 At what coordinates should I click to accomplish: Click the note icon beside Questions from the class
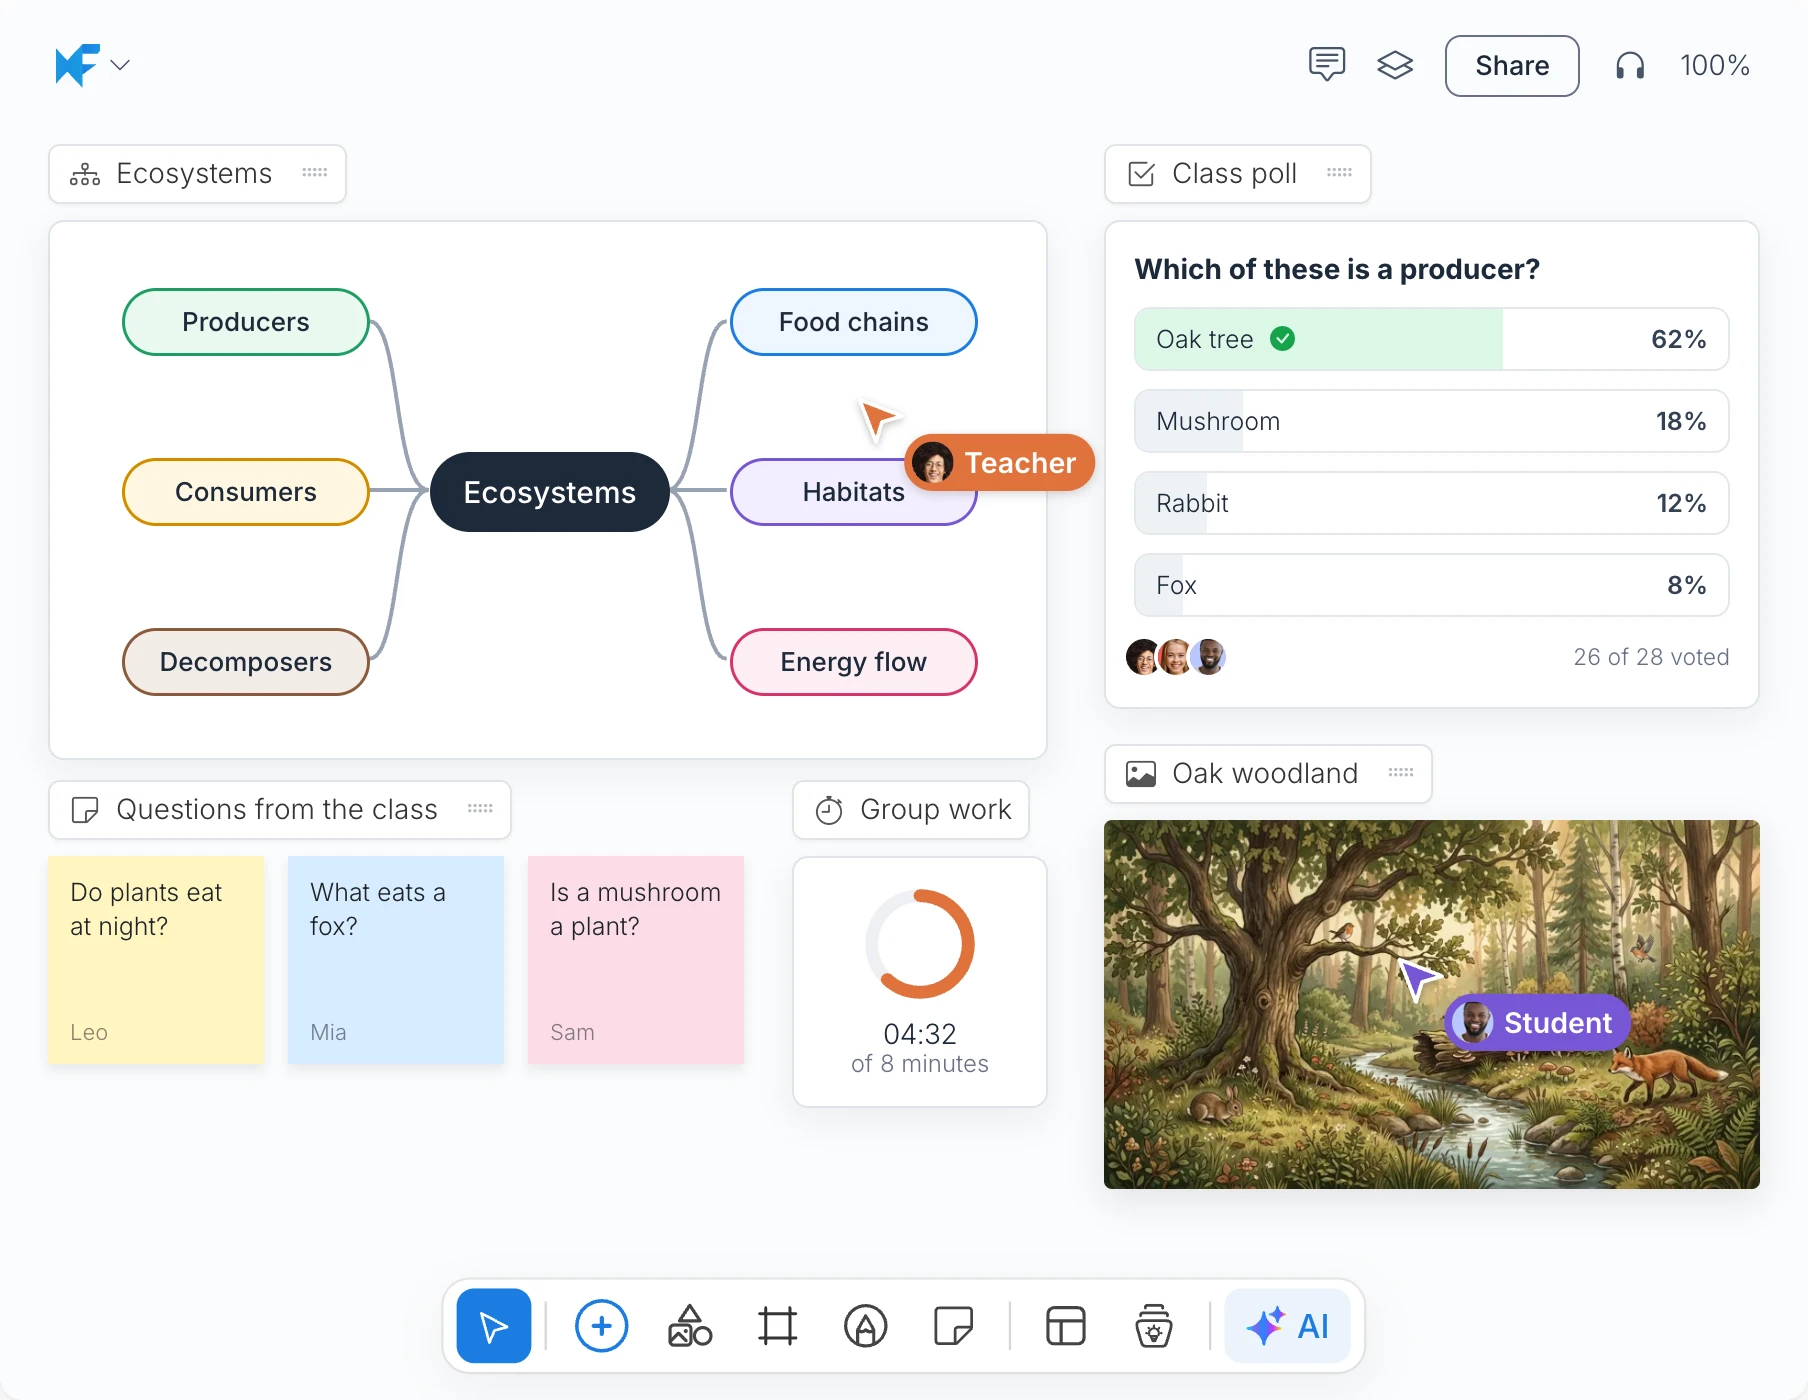click(85, 810)
